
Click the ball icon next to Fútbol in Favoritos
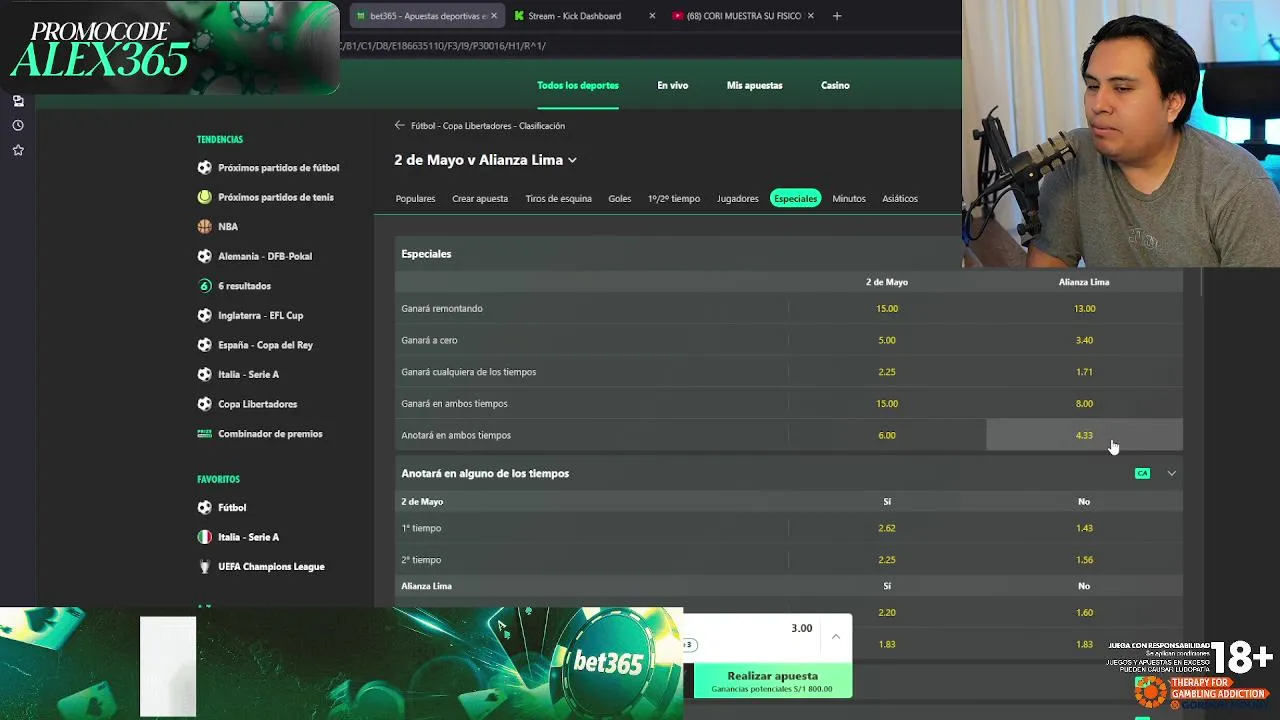pyautogui.click(x=204, y=508)
